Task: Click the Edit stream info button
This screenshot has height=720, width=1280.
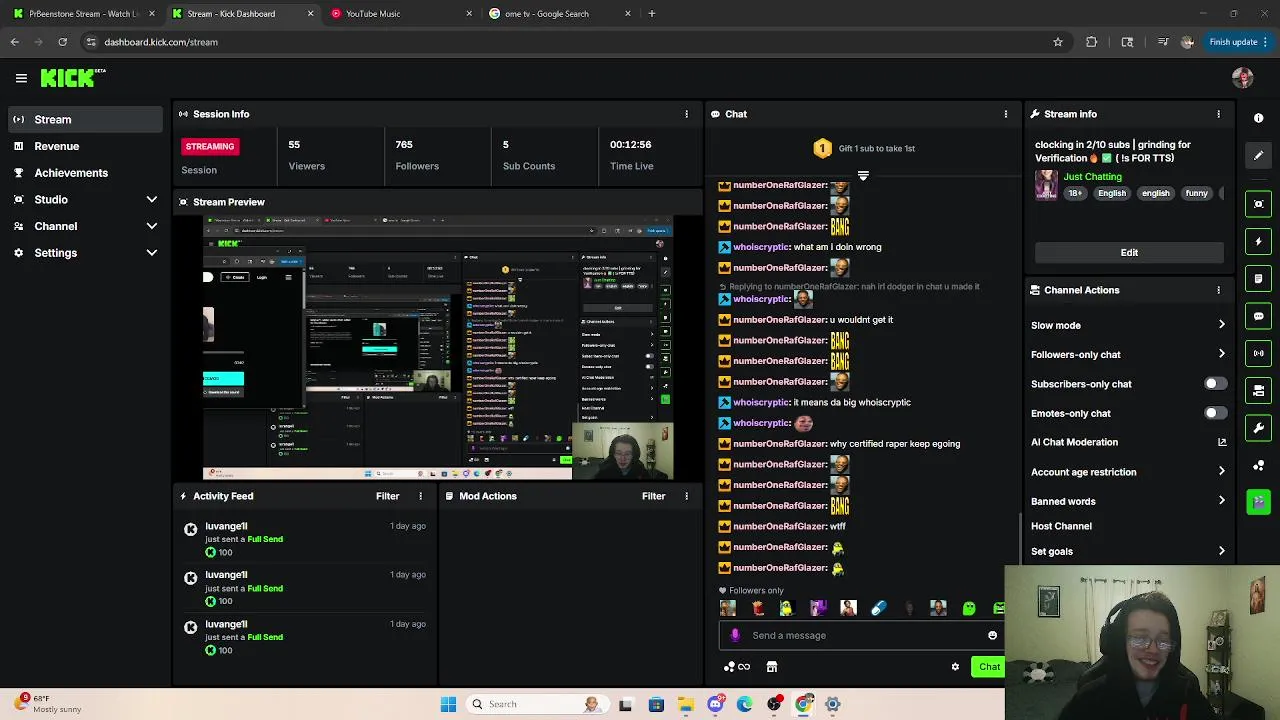Action: pyautogui.click(x=1129, y=252)
